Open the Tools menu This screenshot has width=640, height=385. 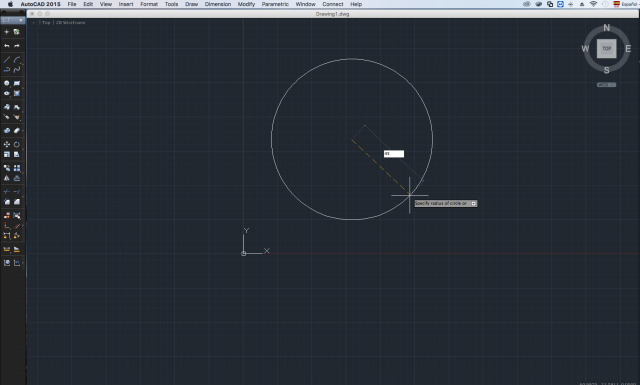click(x=171, y=4)
